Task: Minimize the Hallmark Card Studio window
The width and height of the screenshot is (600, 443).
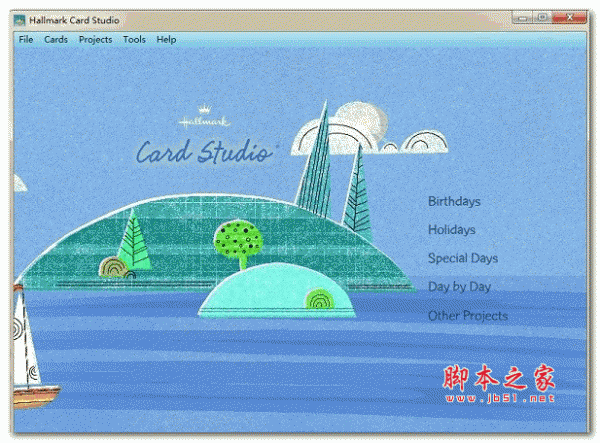Action: (523, 18)
